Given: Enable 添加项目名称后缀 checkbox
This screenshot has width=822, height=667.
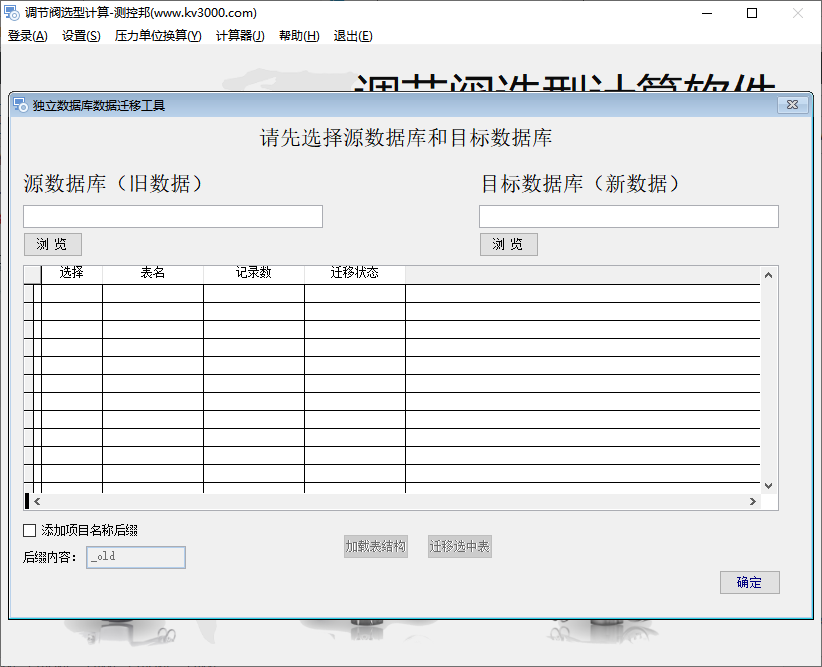Looking at the screenshot, I should tap(30, 531).
